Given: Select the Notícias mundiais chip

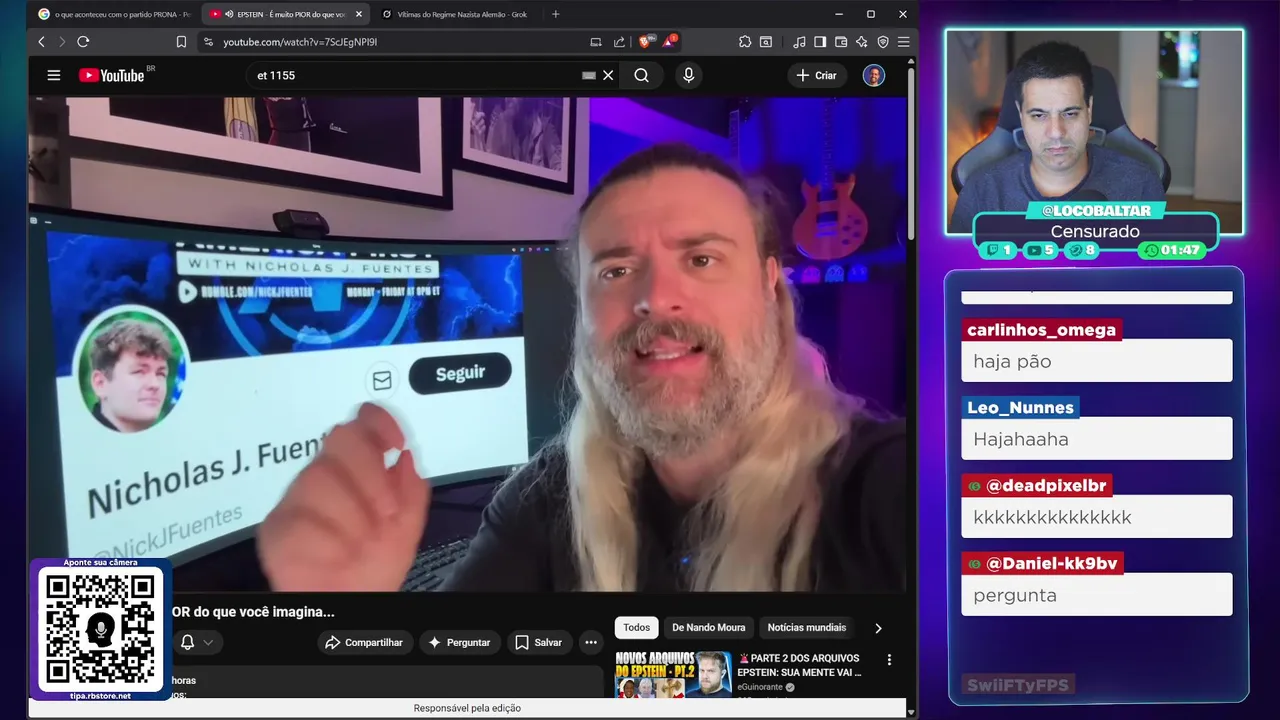Looking at the screenshot, I should (x=807, y=627).
